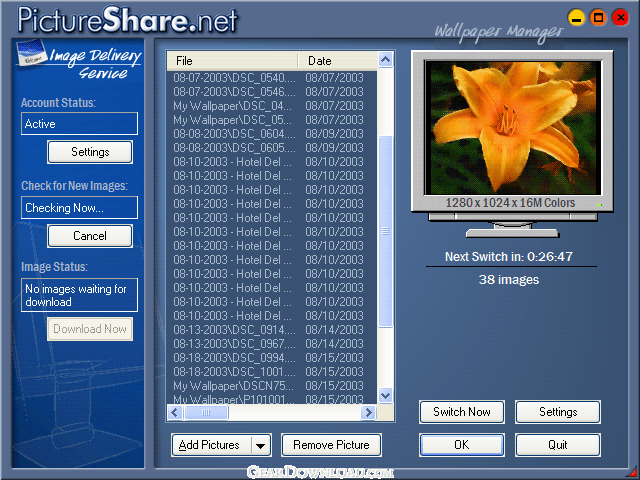Open the Add Pictures dropdown arrow
The width and height of the screenshot is (640, 480).
[x=261, y=445]
